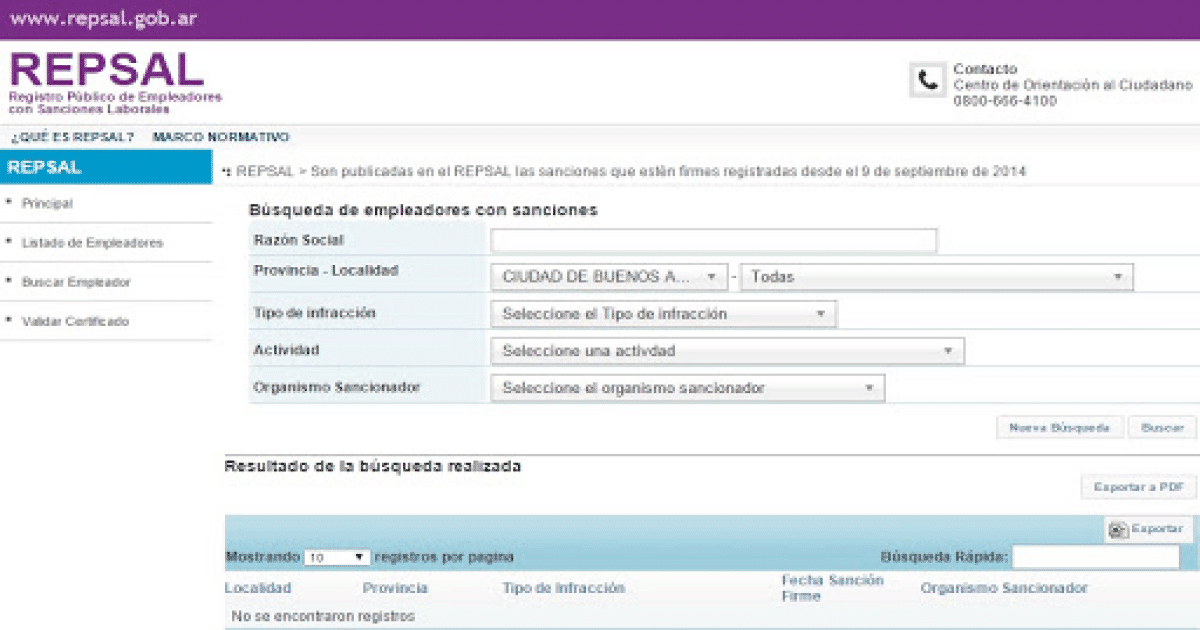The width and height of the screenshot is (1200, 630).
Task: Open Validar Certificado page
Action: point(75,322)
